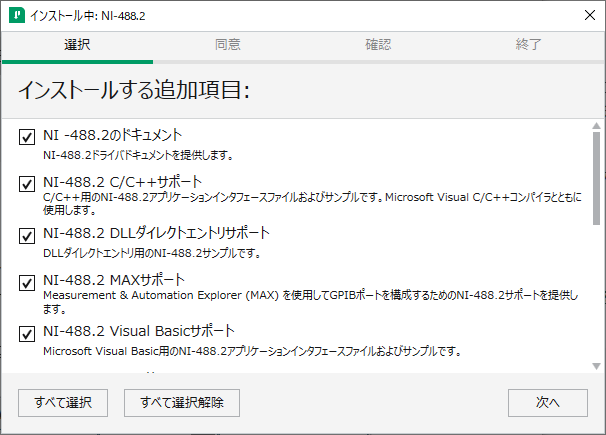This screenshot has height=435, width=606.
Task: Click the すべて選択 button
Action: (x=63, y=403)
